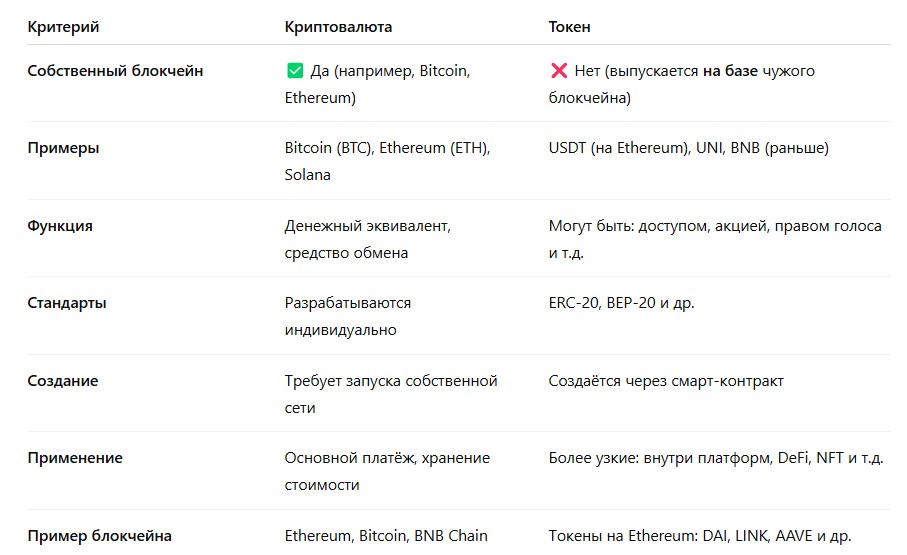Viewport: 907px width, 555px height.
Task: Click the green checkmark emoji icon
Action: (x=295, y=71)
